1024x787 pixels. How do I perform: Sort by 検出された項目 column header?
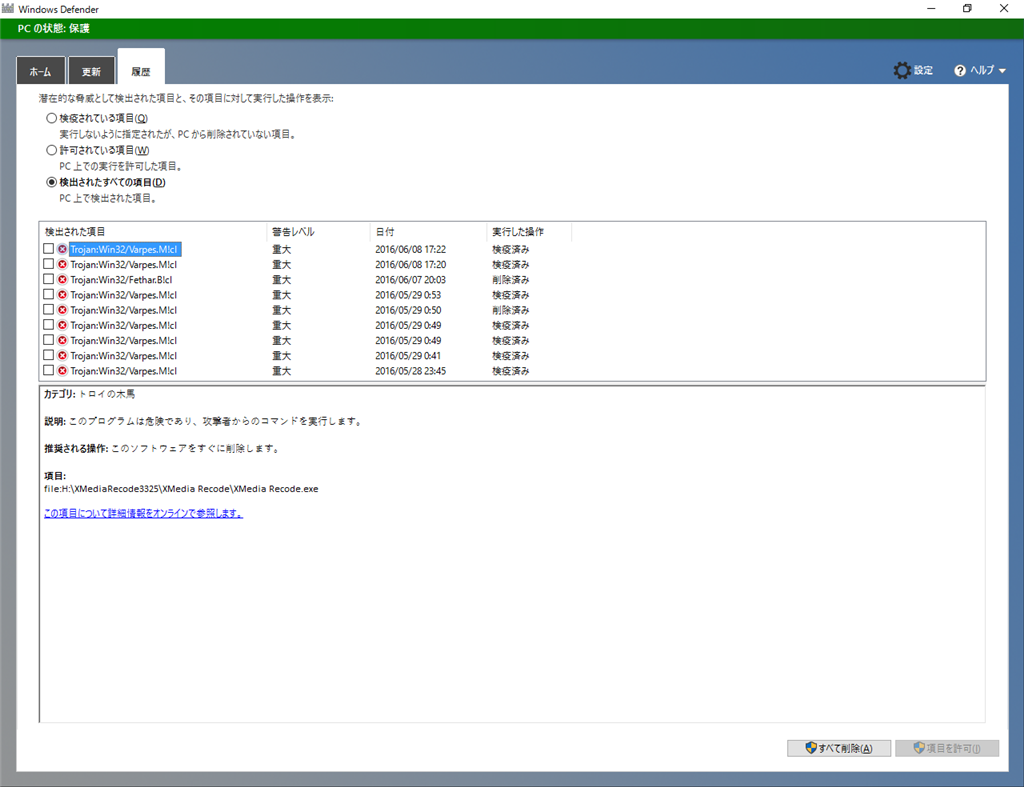tap(153, 232)
